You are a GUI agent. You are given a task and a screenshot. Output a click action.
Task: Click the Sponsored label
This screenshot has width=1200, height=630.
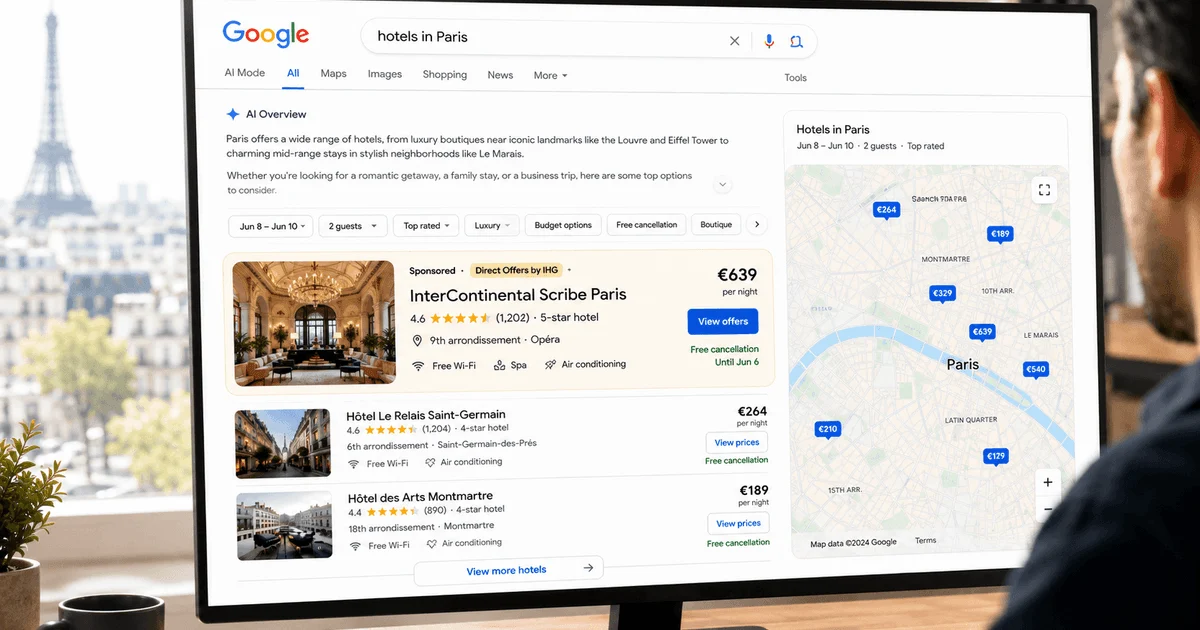[x=432, y=271]
